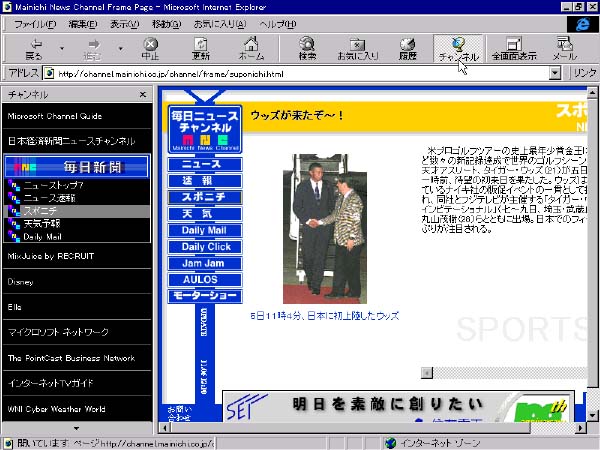Click the Jam Jam page button
The image size is (600, 450).
[205, 263]
